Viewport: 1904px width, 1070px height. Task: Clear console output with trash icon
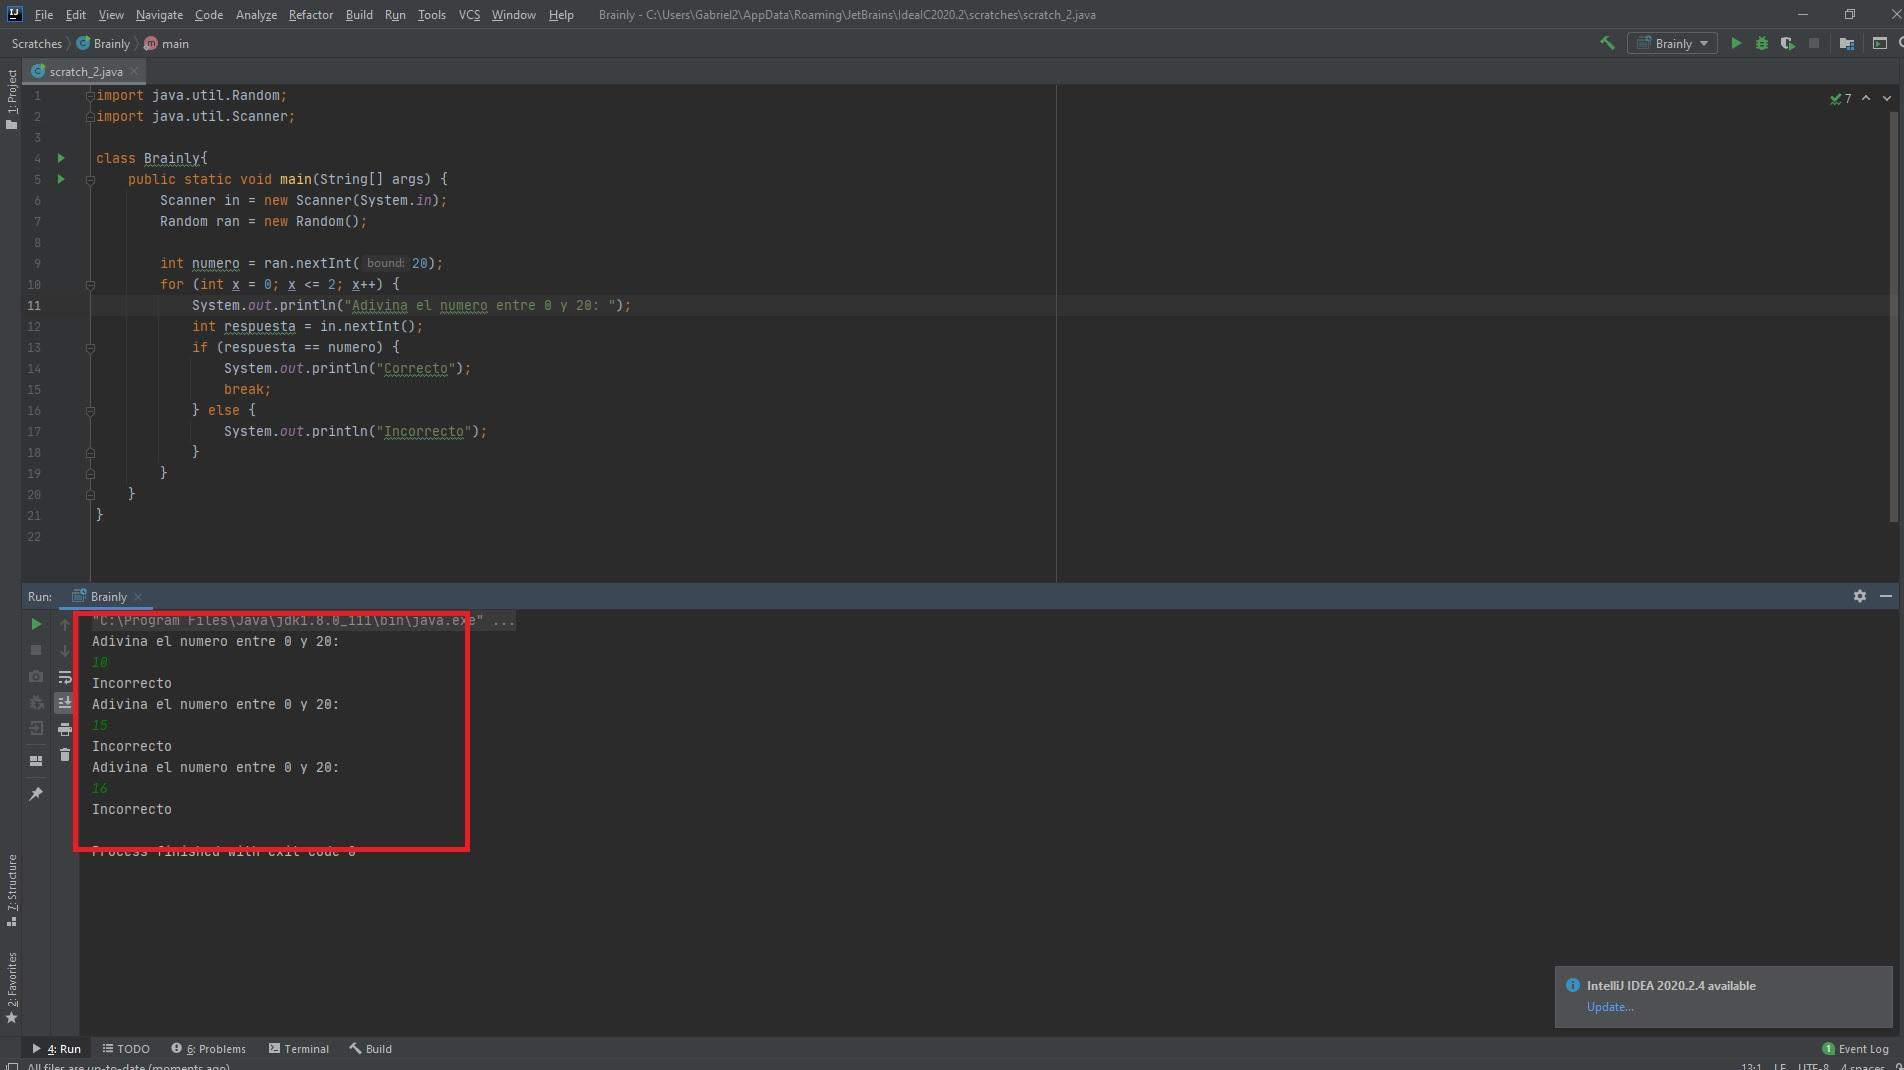coord(65,755)
